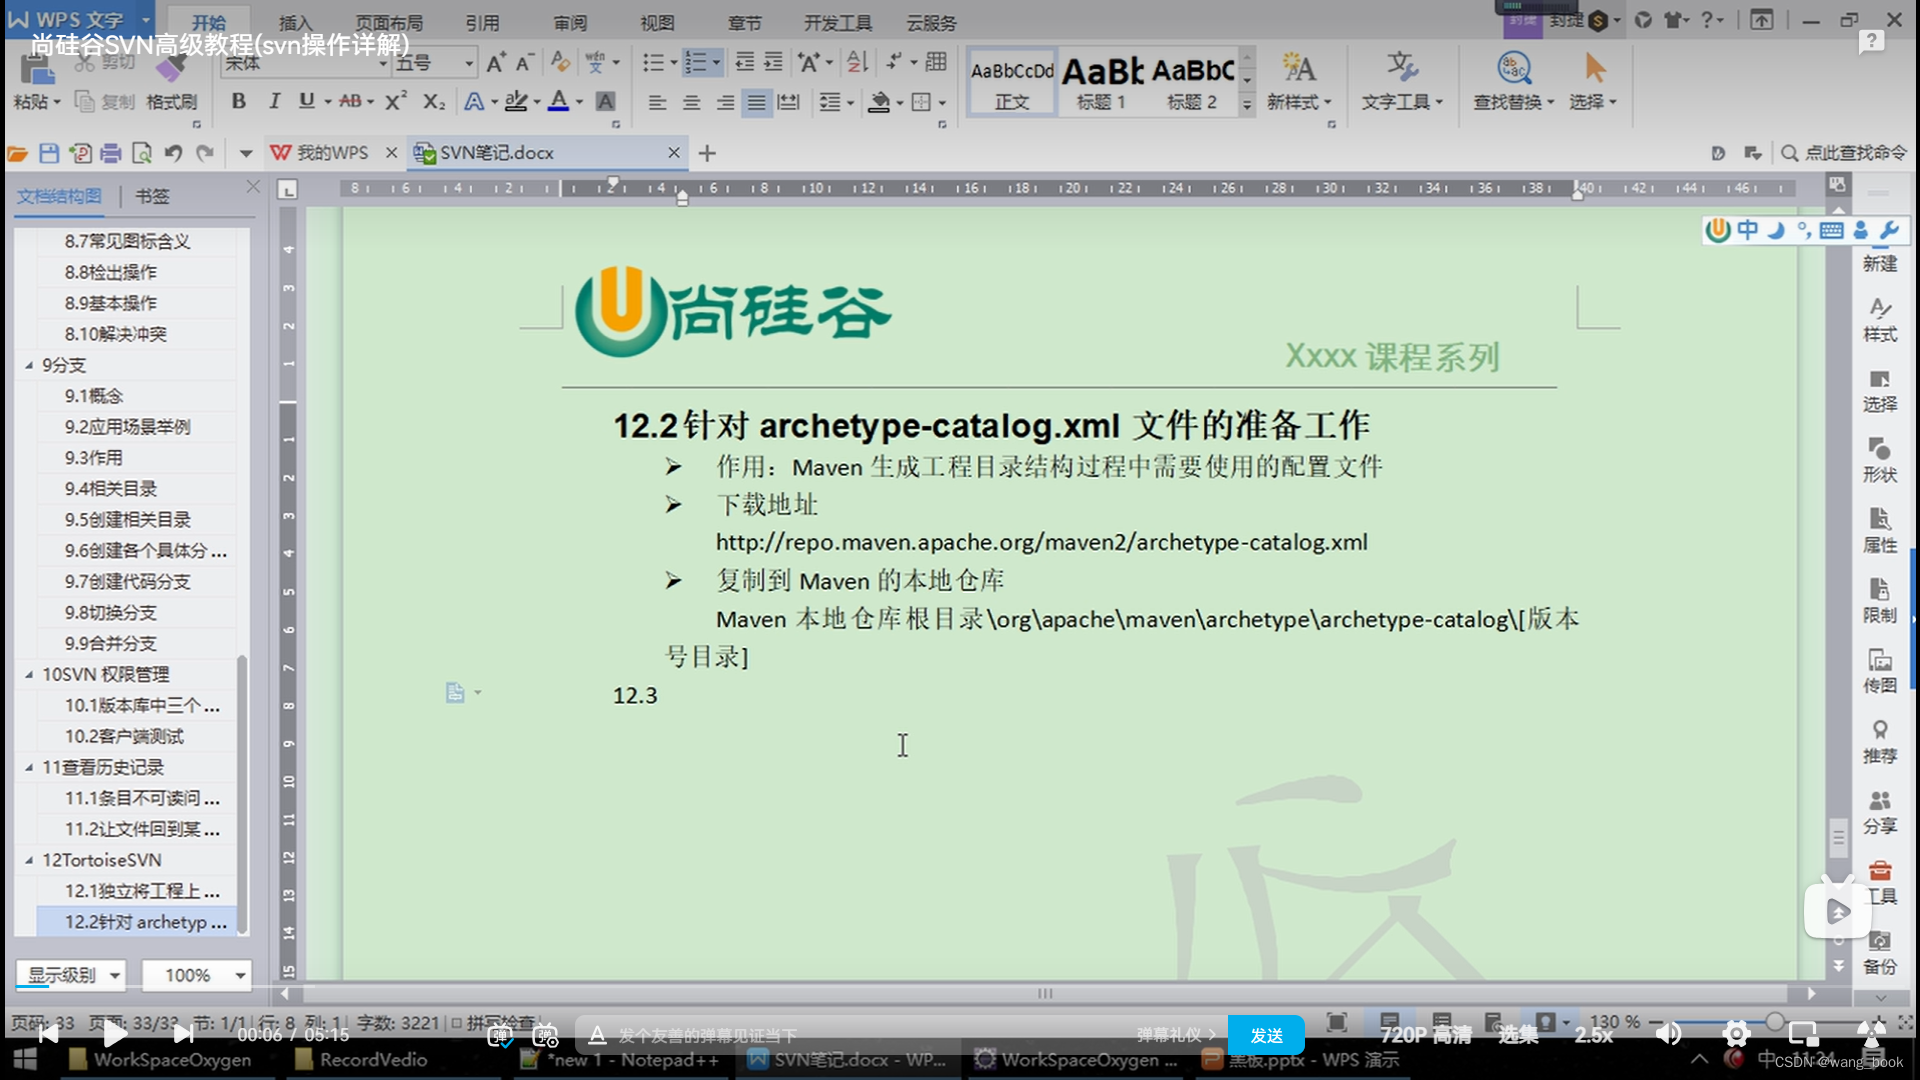
Task: Click the 发送 send button
Action: (1266, 1035)
